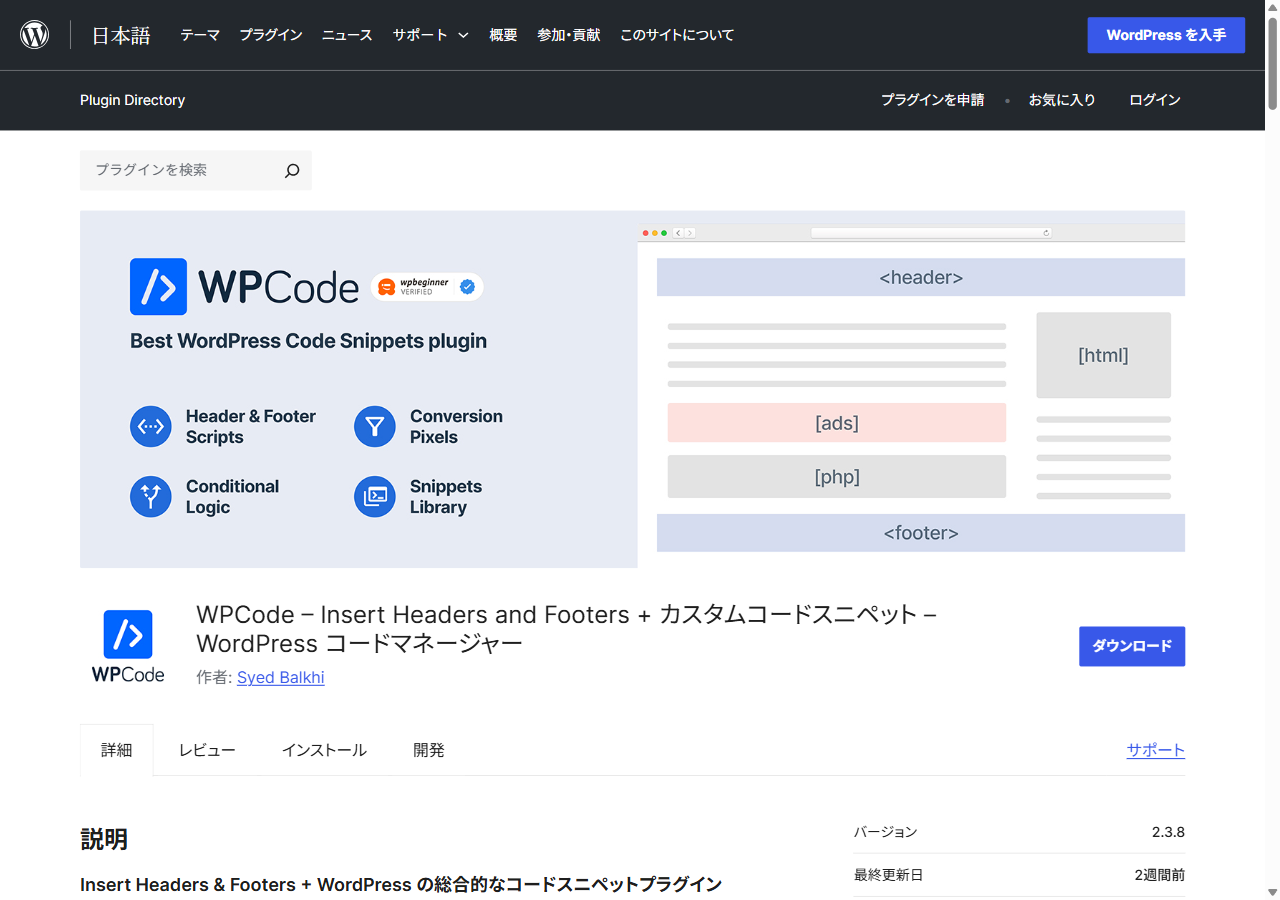Click the Header & Footer Scripts icon
This screenshot has height=900, width=1280.
point(151,427)
